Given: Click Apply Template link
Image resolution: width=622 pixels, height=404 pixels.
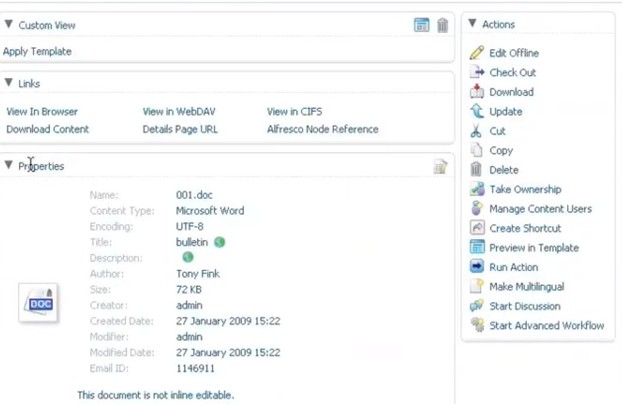Looking at the screenshot, I should 37,51.
